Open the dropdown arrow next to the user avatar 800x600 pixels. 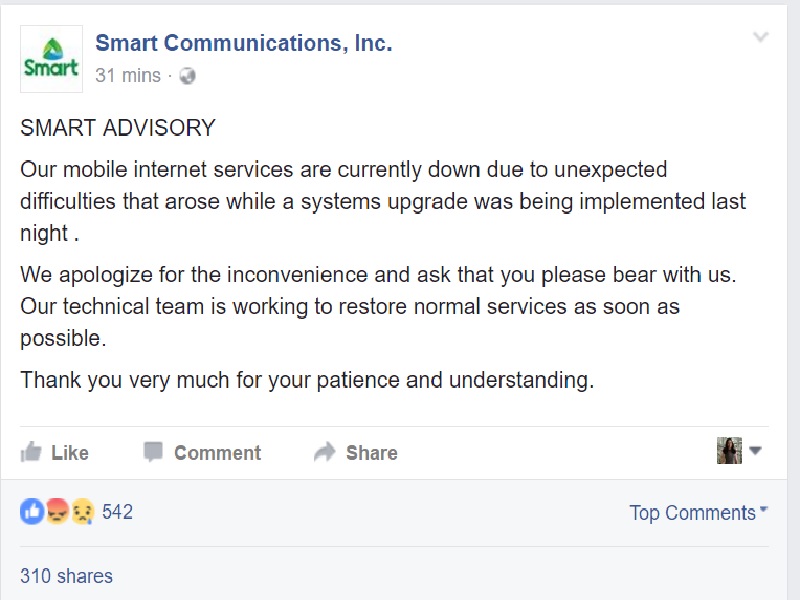755,451
